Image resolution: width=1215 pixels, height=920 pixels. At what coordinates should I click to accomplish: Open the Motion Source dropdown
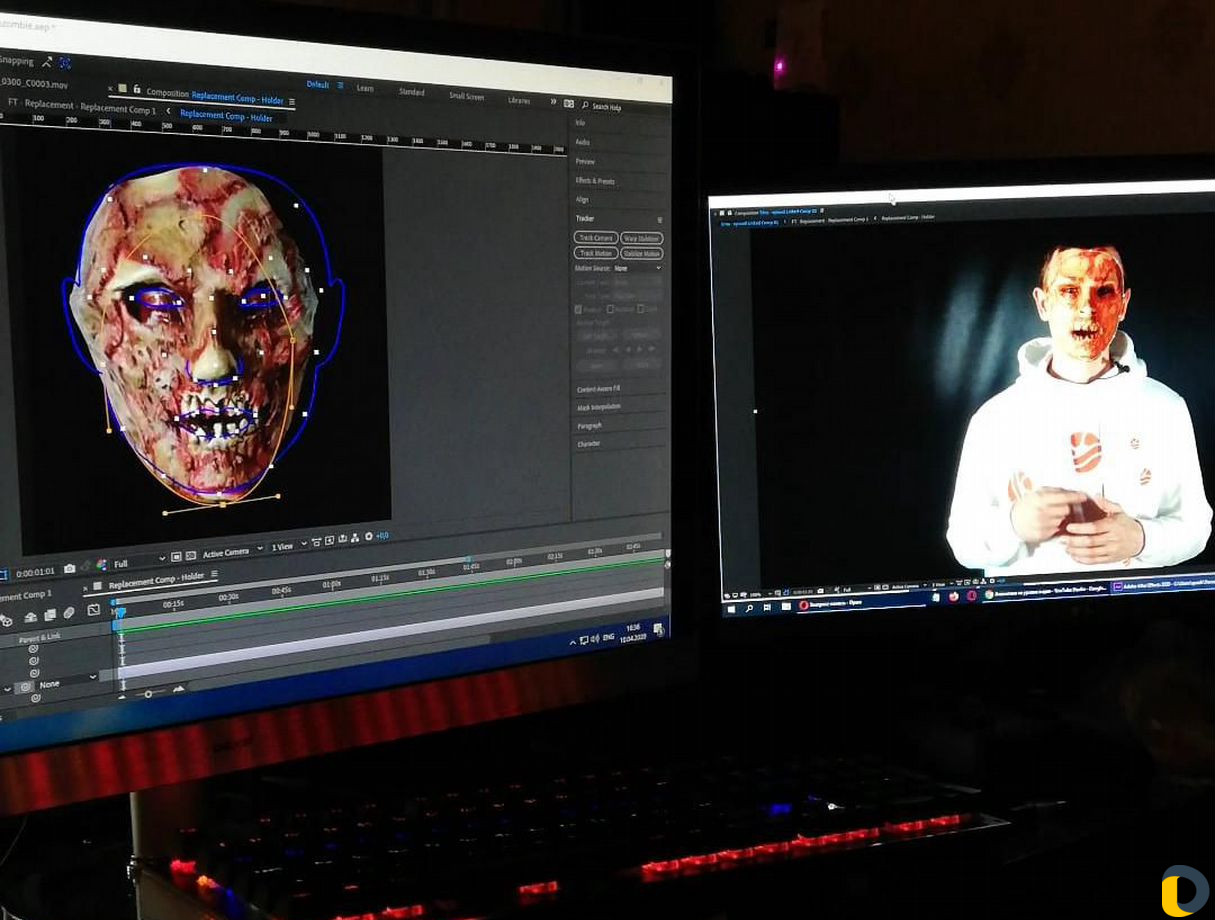(637, 268)
